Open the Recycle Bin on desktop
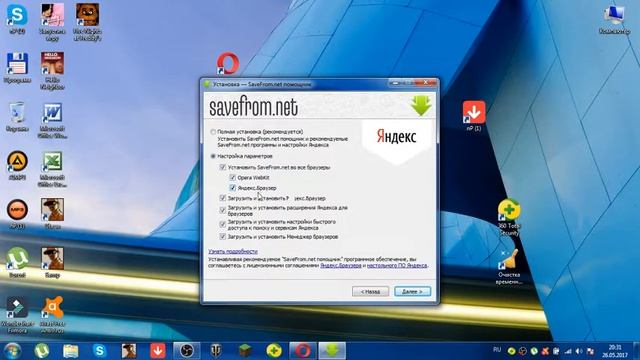This screenshot has width=640, height=360. [17, 116]
